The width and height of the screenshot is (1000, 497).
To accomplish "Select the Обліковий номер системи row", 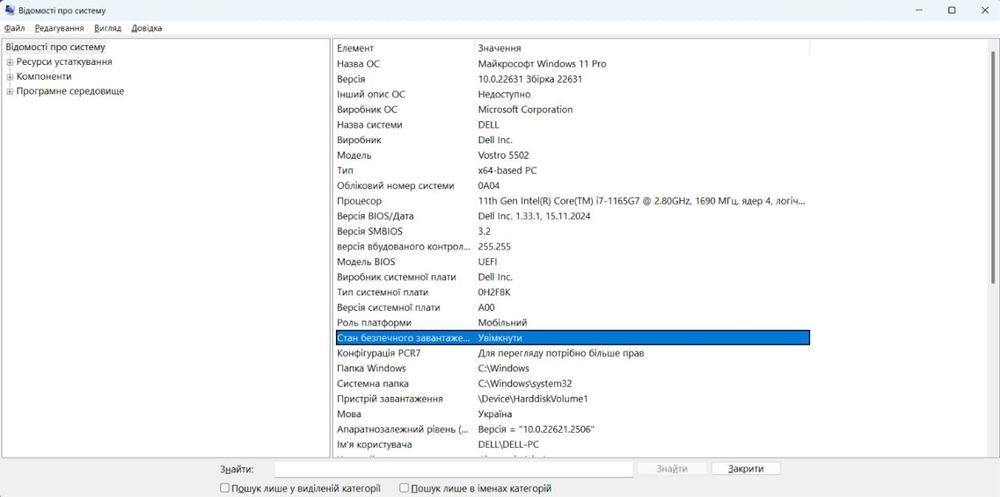I will pyautogui.click(x=573, y=186).
